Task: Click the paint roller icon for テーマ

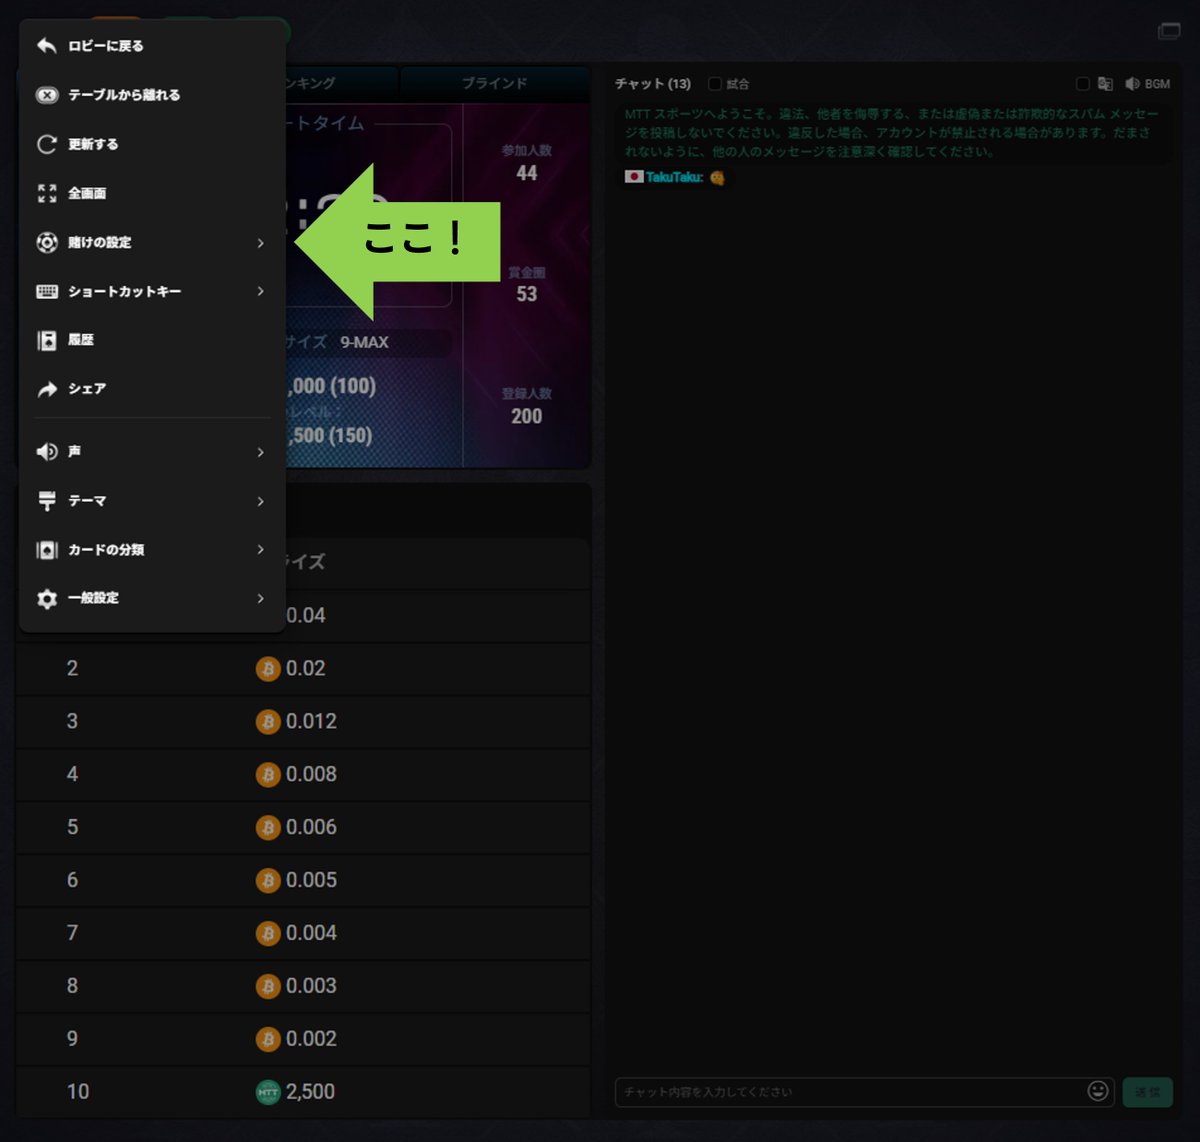Action: pyautogui.click(x=47, y=501)
